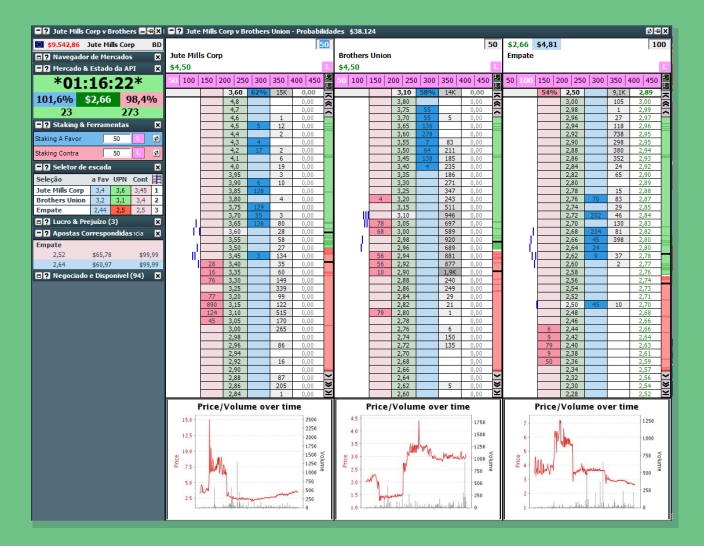The image size is (704, 546).
Task: Page down the Empate ladder
Action: (666, 384)
